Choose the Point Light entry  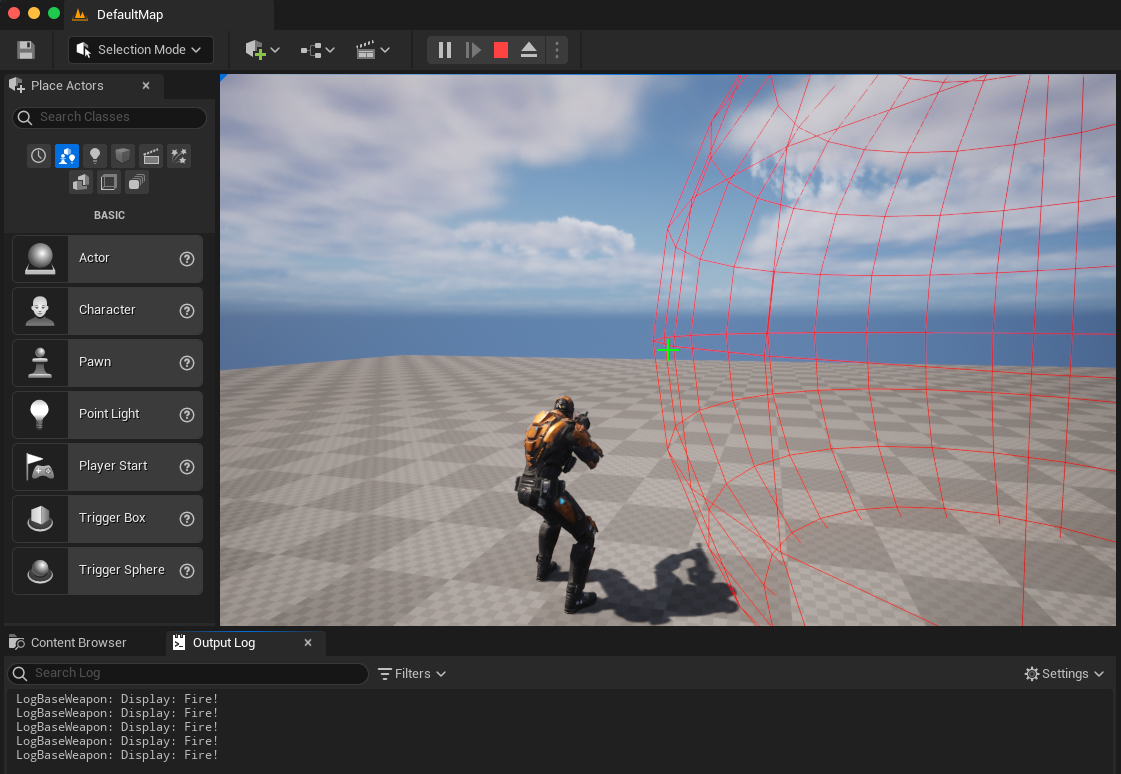(107, 415)
